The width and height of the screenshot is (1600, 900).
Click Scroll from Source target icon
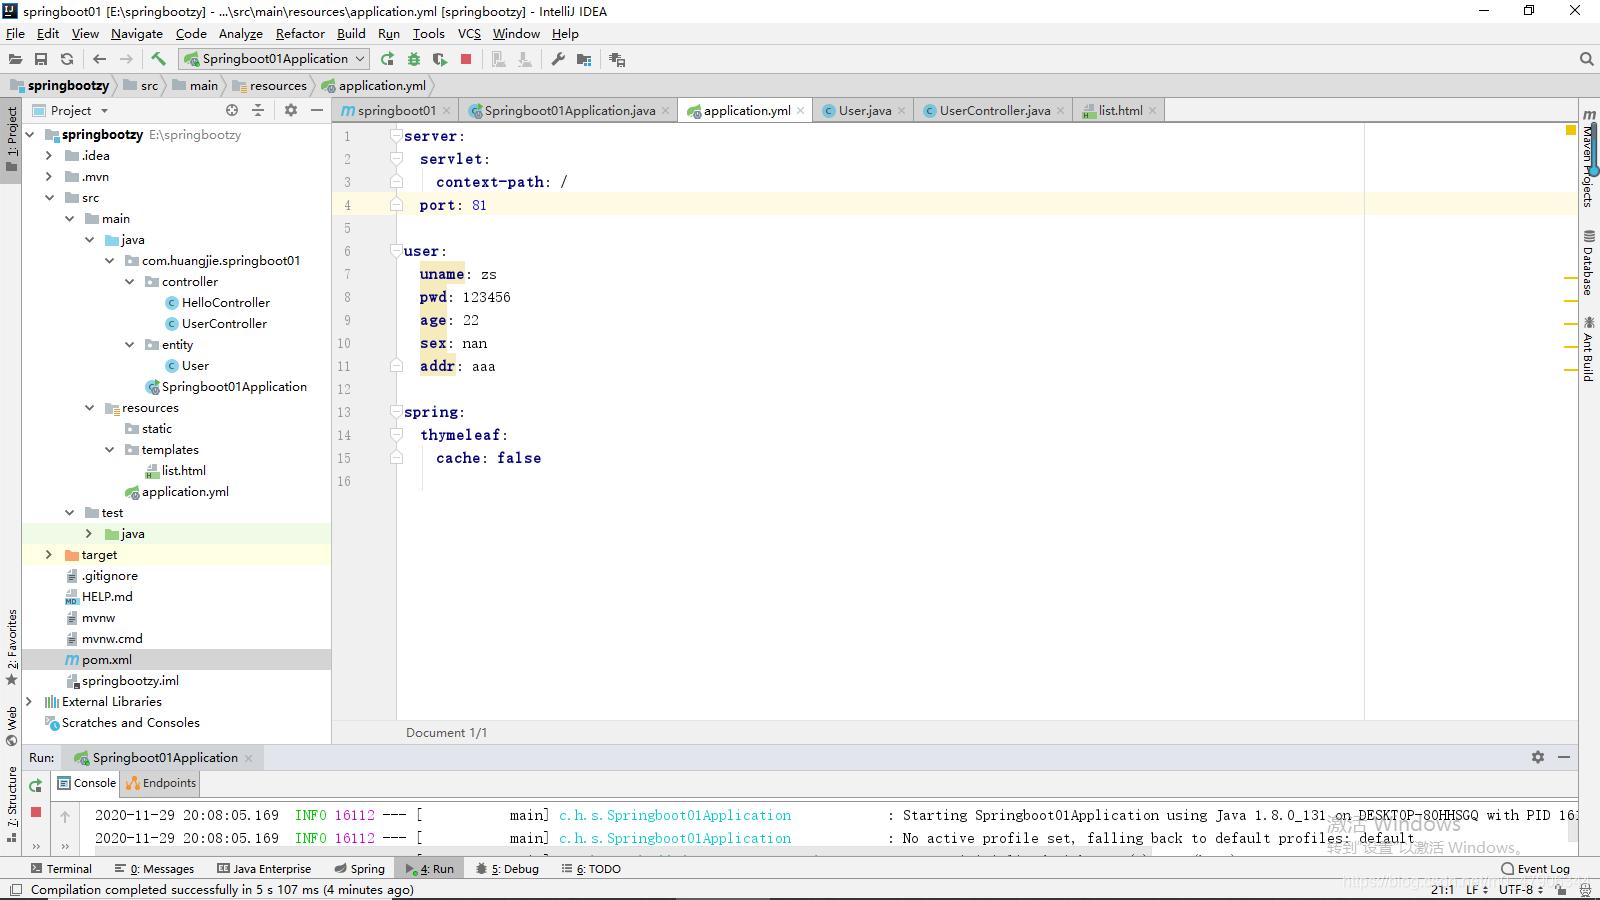[x=232, y=110]
